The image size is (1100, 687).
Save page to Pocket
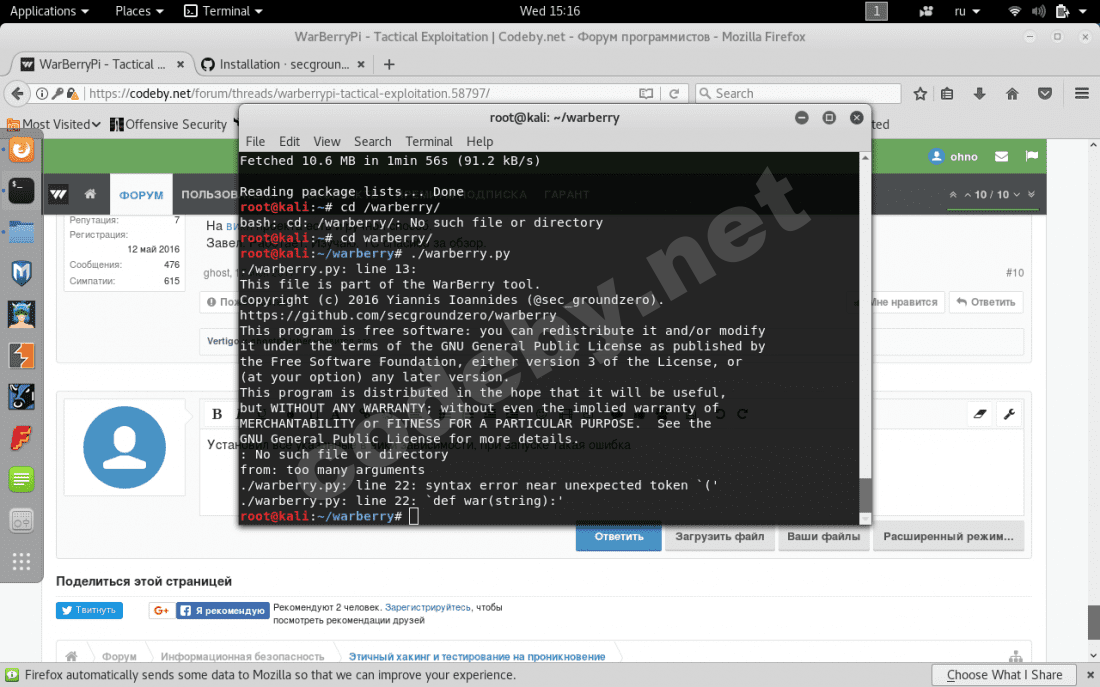point(1045,93)
